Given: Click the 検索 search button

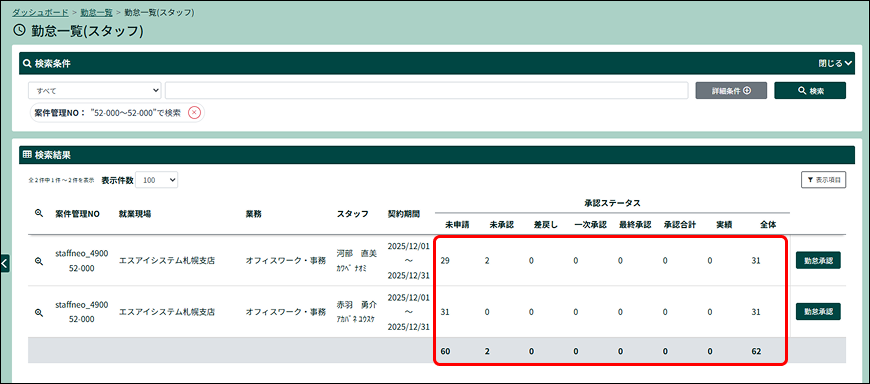Looking at the screenshot, I should tap(810, 90).
